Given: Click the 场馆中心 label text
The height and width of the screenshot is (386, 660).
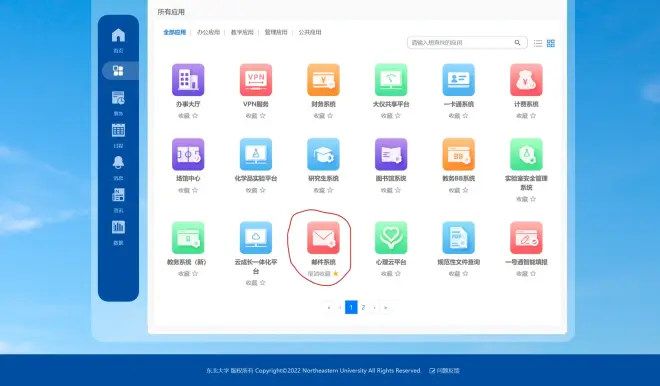Looking at the screenshot, I should pos(188,178).
